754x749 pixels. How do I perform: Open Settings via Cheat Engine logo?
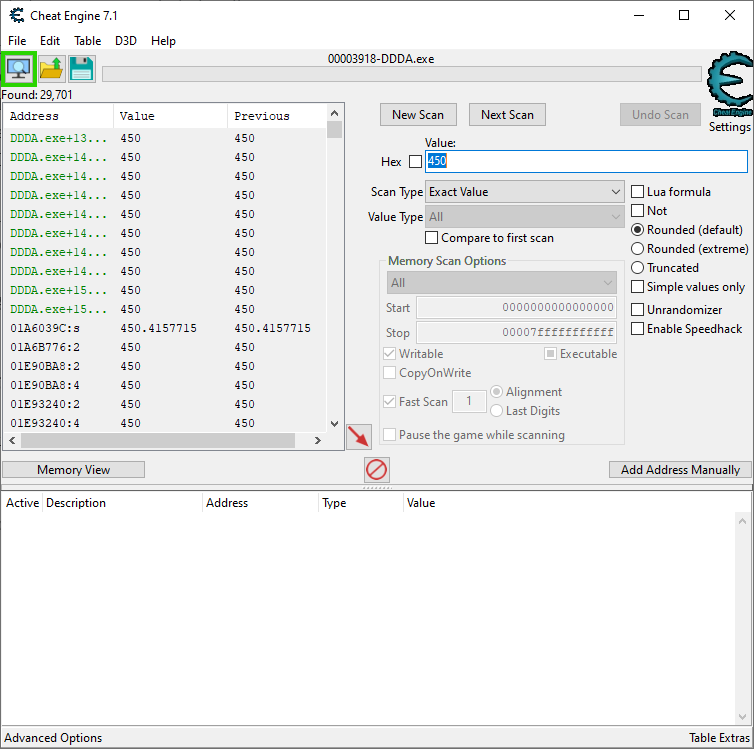(729, 91)
